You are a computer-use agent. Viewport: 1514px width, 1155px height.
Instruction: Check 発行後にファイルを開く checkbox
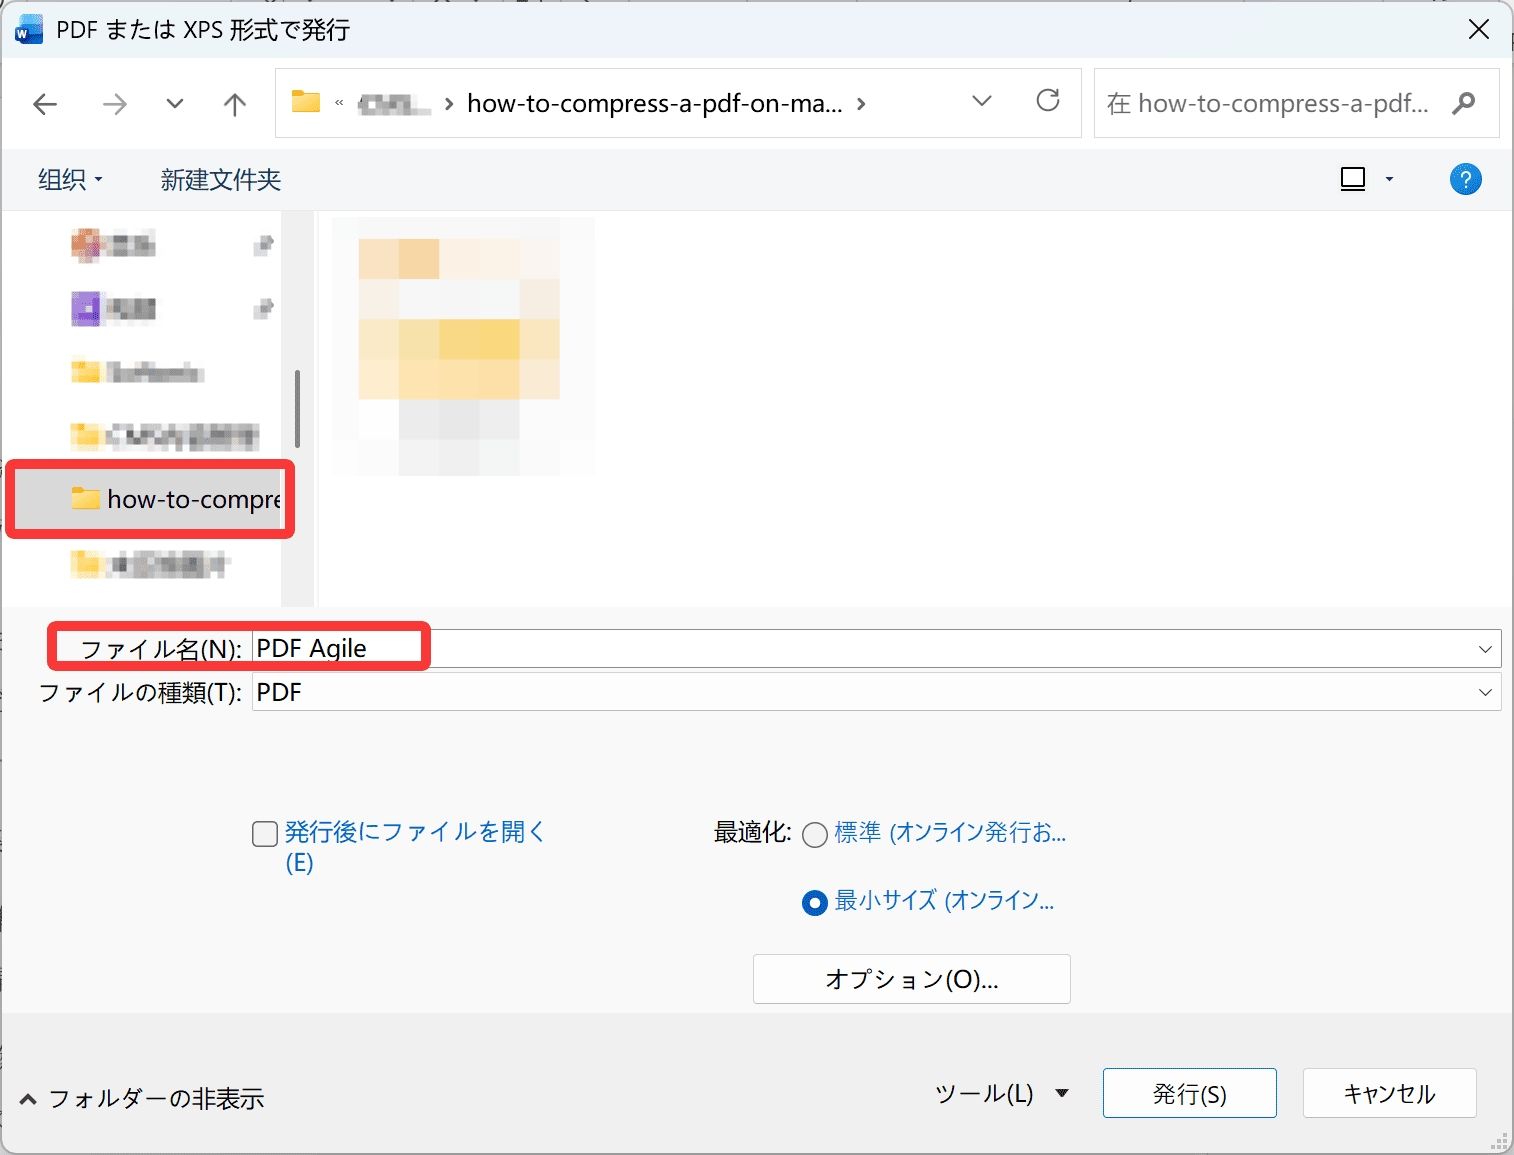point(264,833)
